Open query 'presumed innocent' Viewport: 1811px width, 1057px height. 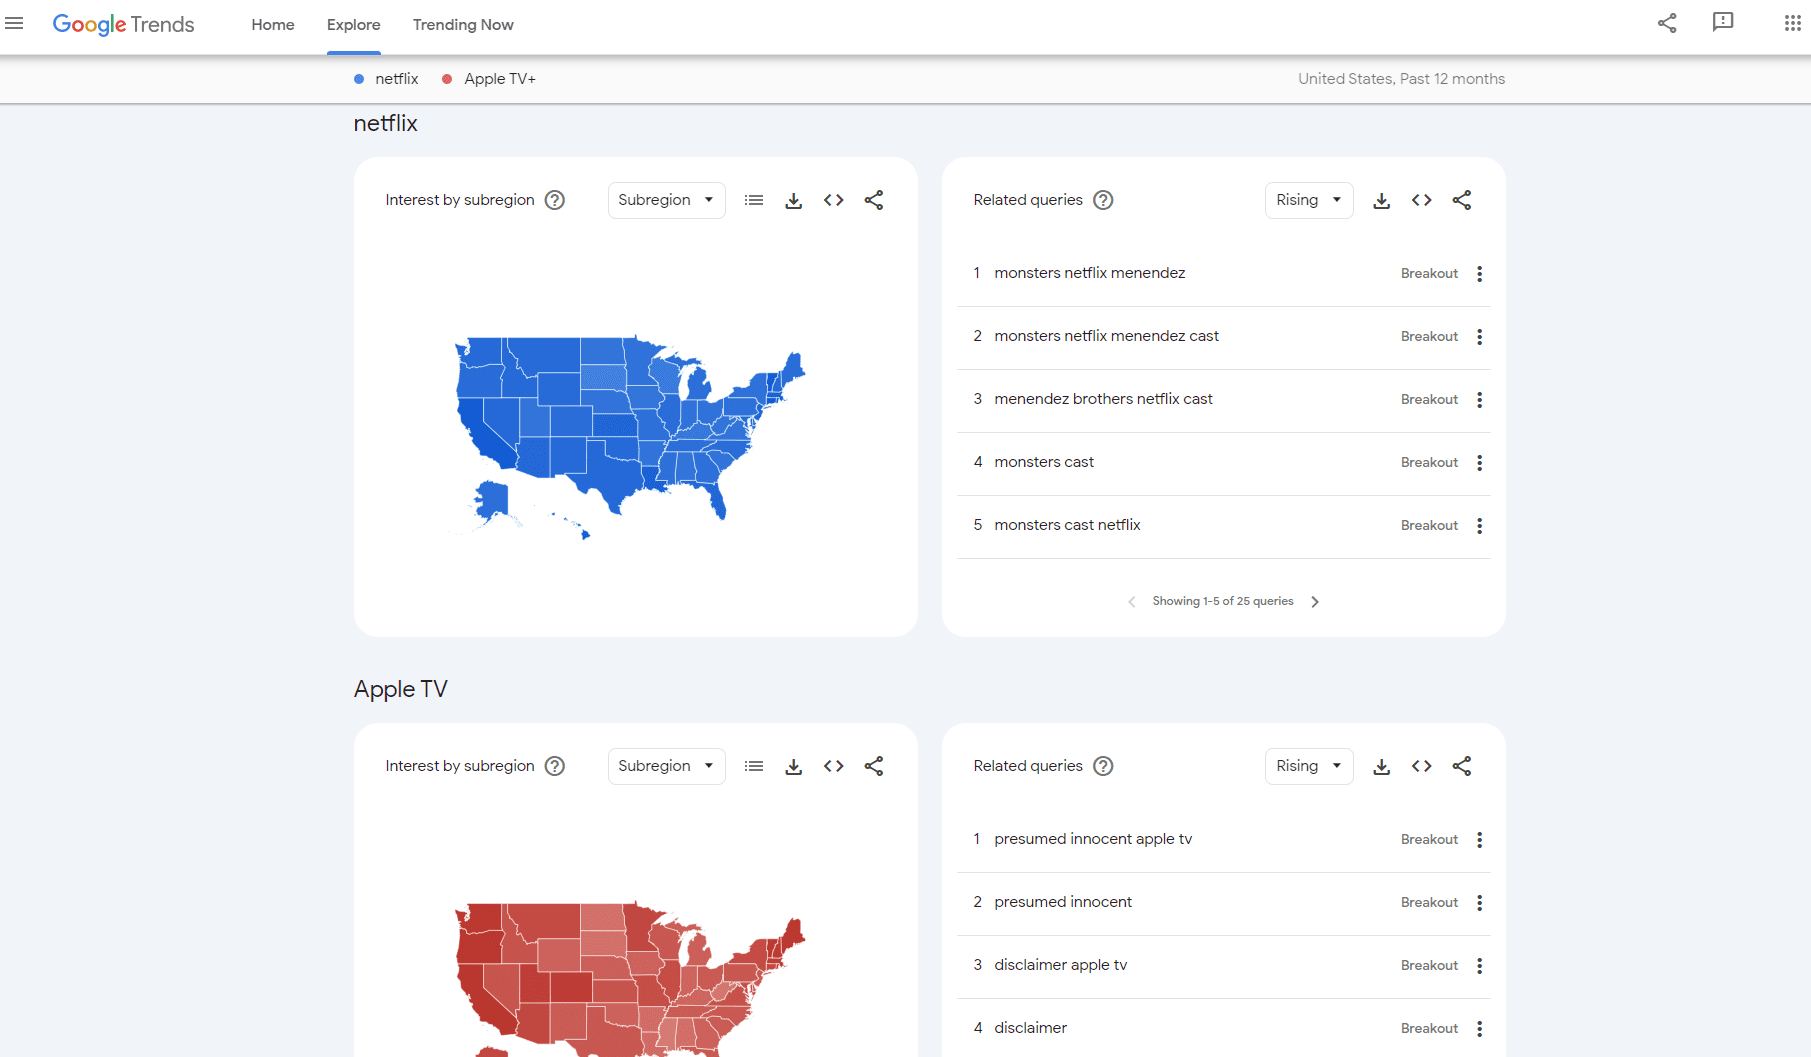coord(1063,902)
